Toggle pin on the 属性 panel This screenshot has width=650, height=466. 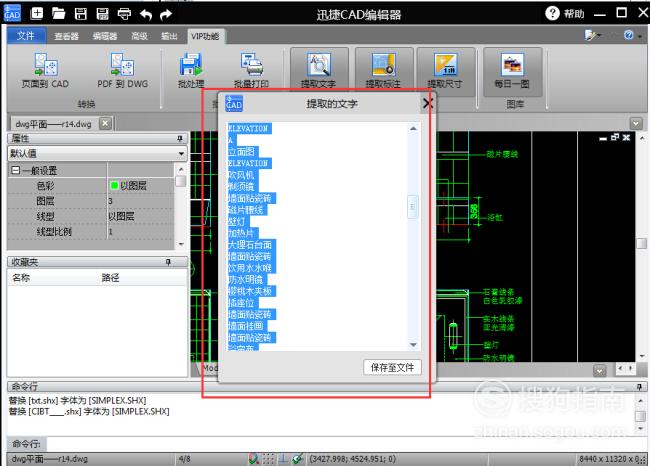[180, 138]
